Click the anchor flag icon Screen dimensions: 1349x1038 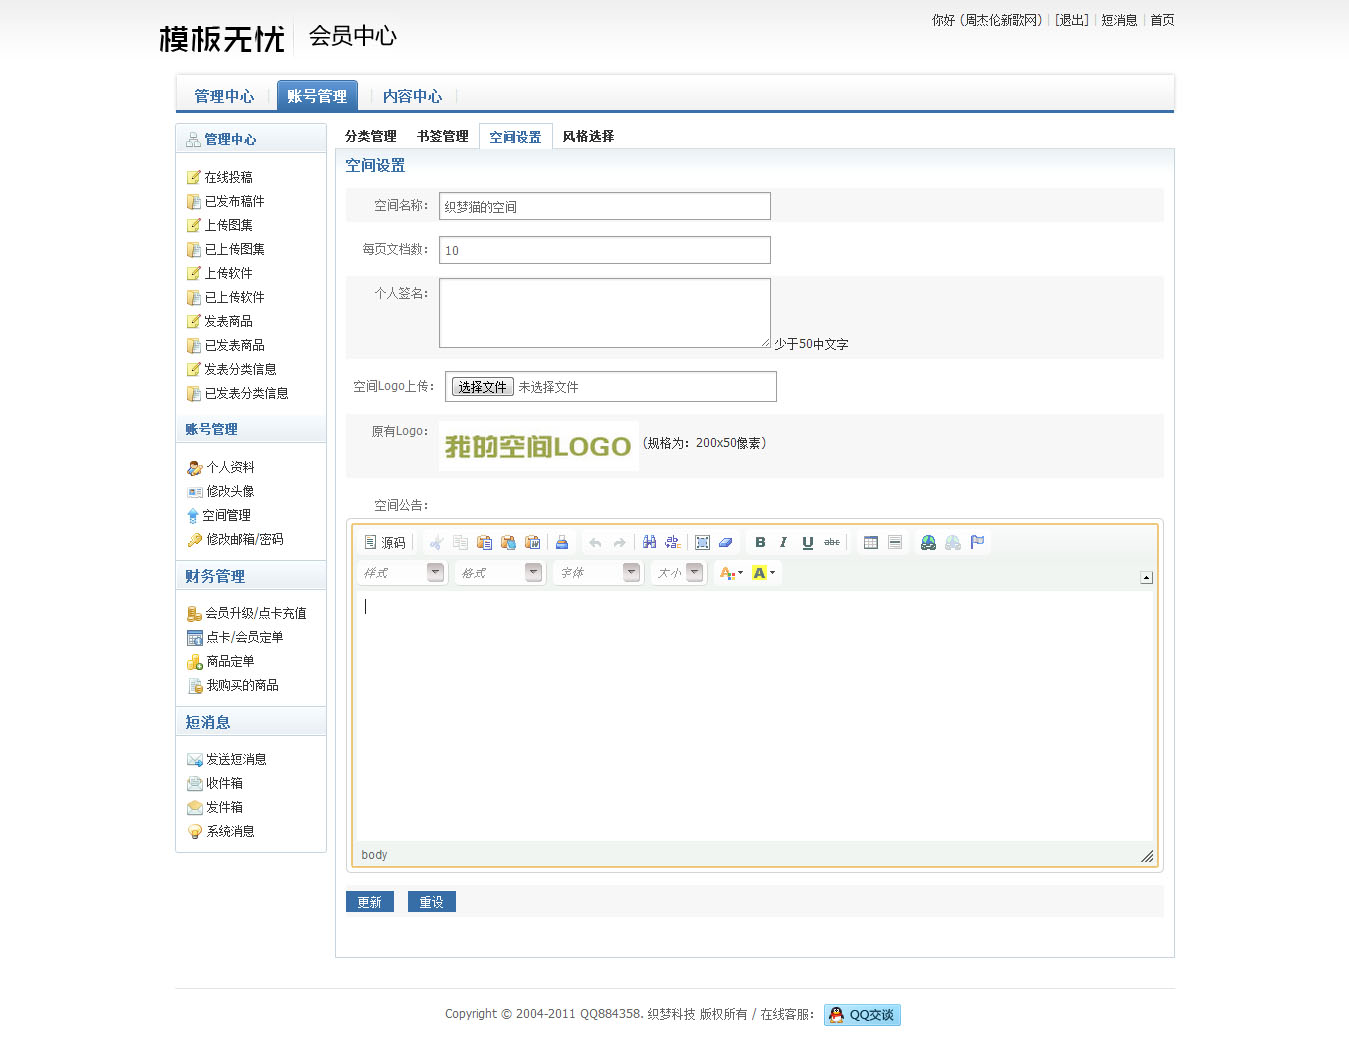coord(977,542)
